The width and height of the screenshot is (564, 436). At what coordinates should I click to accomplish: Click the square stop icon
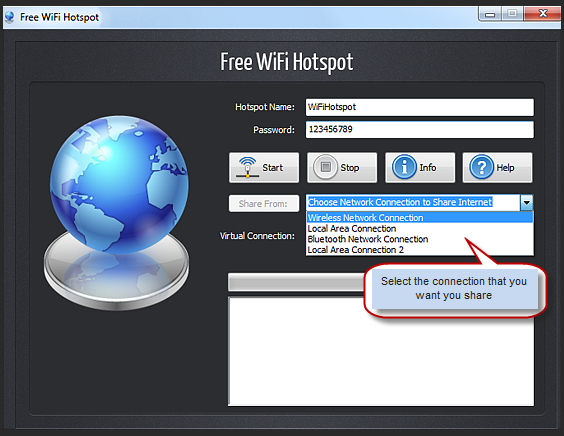[x=326, y=167]
